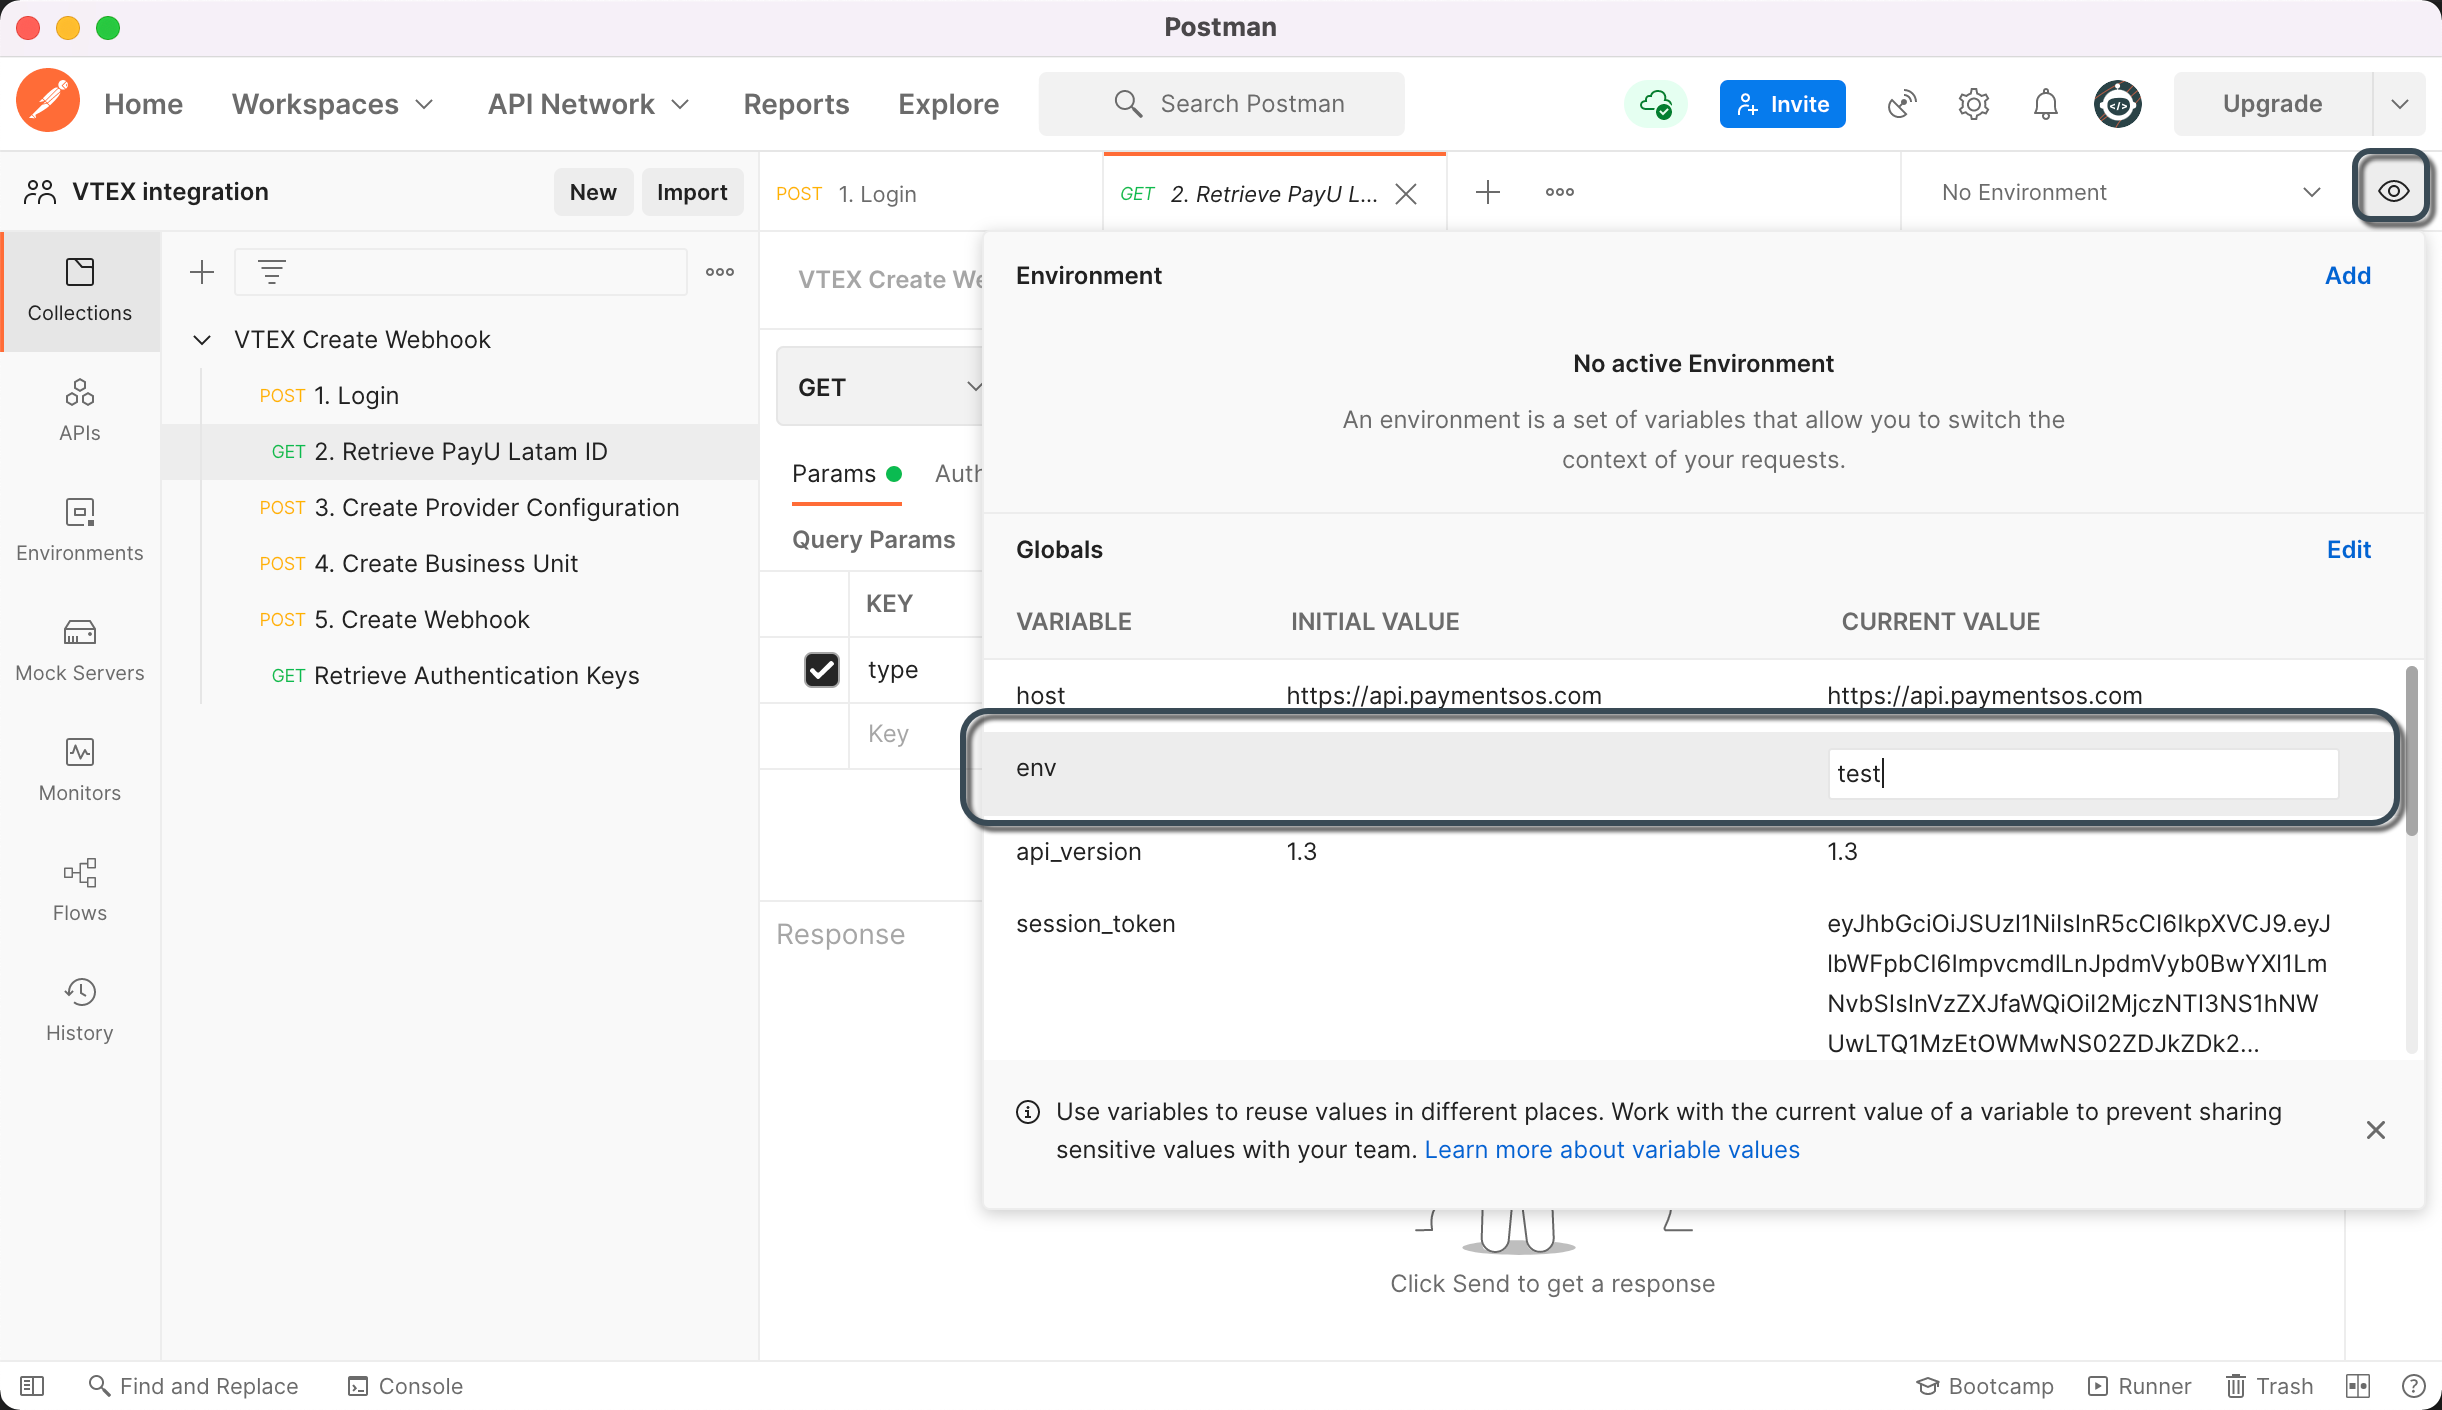The width and height of the screenshot is (2442, 1410).
Task: Open the sync status cloud icon
Action: pyautogui.click(x=1656, y=104)
